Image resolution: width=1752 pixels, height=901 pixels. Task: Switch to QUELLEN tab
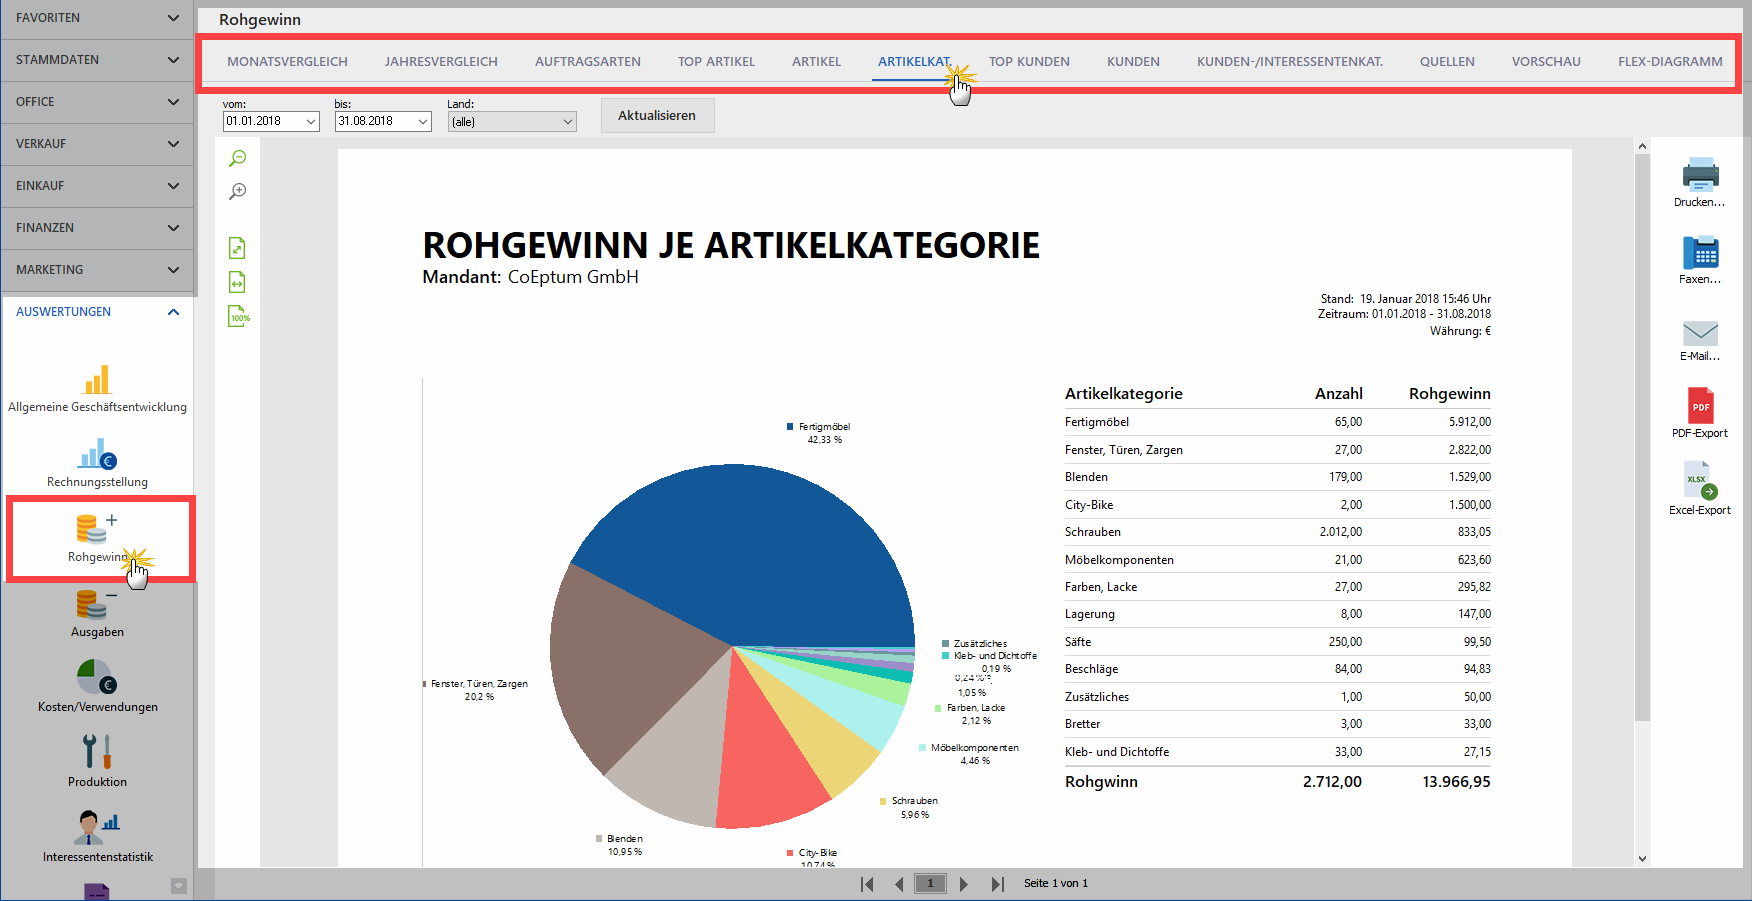tap(1447, 62)
